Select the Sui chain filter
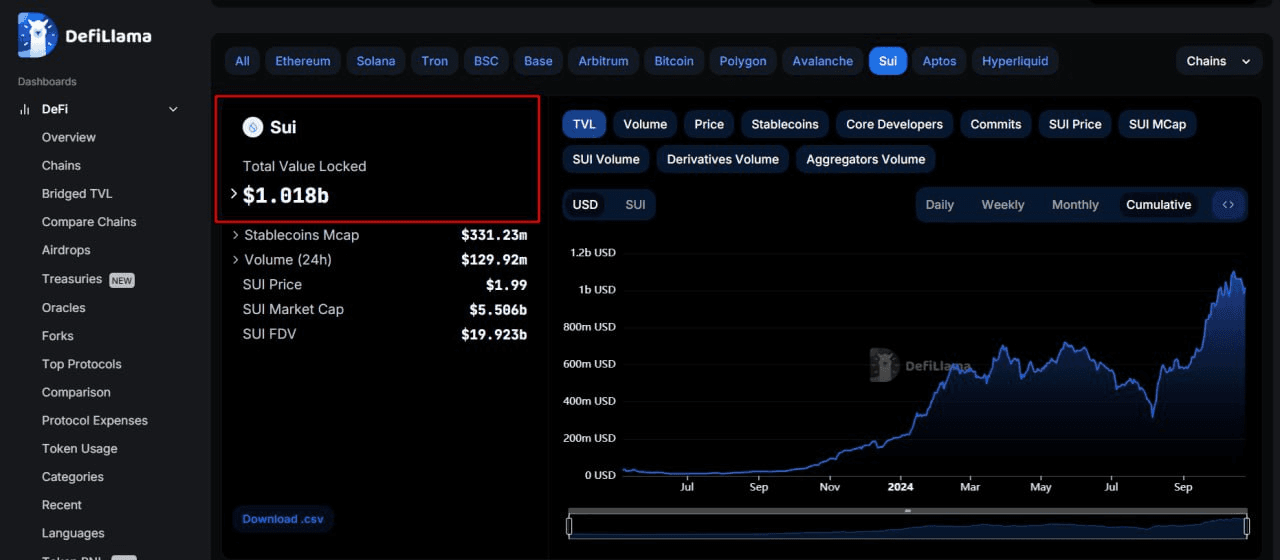This screenshot has height=560, width=1280. point(888,61)
